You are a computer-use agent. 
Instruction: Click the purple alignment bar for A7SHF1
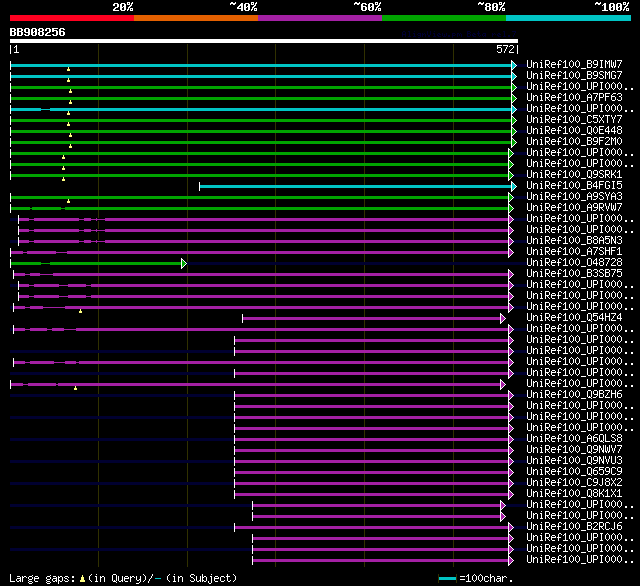[260, 253]
